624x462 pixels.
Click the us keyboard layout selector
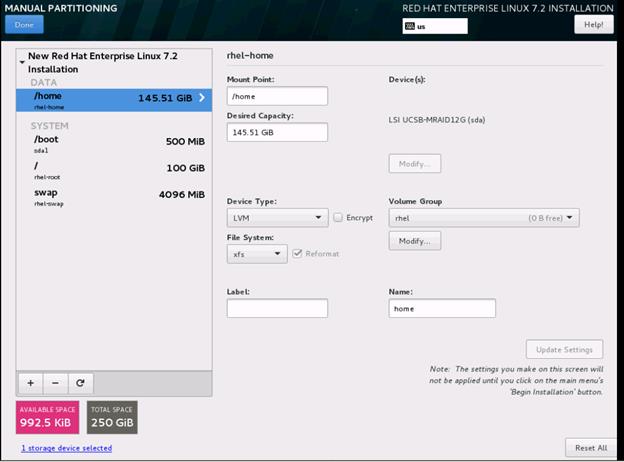[x=435, y=26]
